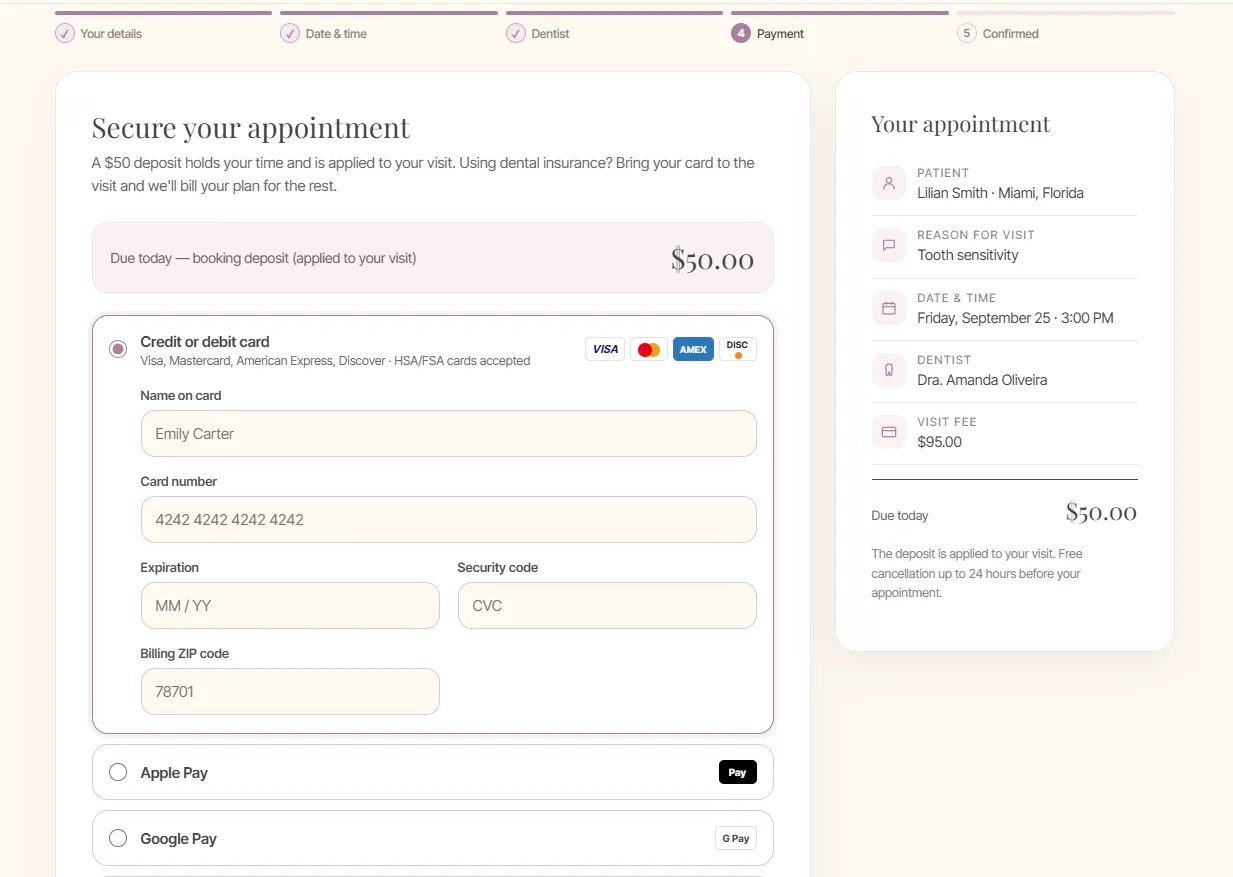Click the Secure your appointment heading
This screenshot has height=877, width=1233.
[x=251, y=128]
